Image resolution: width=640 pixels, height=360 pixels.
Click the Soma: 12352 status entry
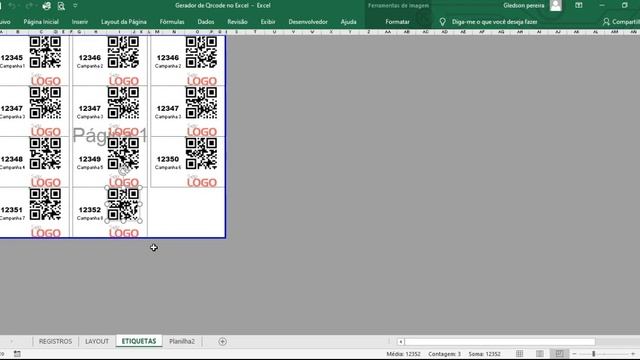click(484, 354)
